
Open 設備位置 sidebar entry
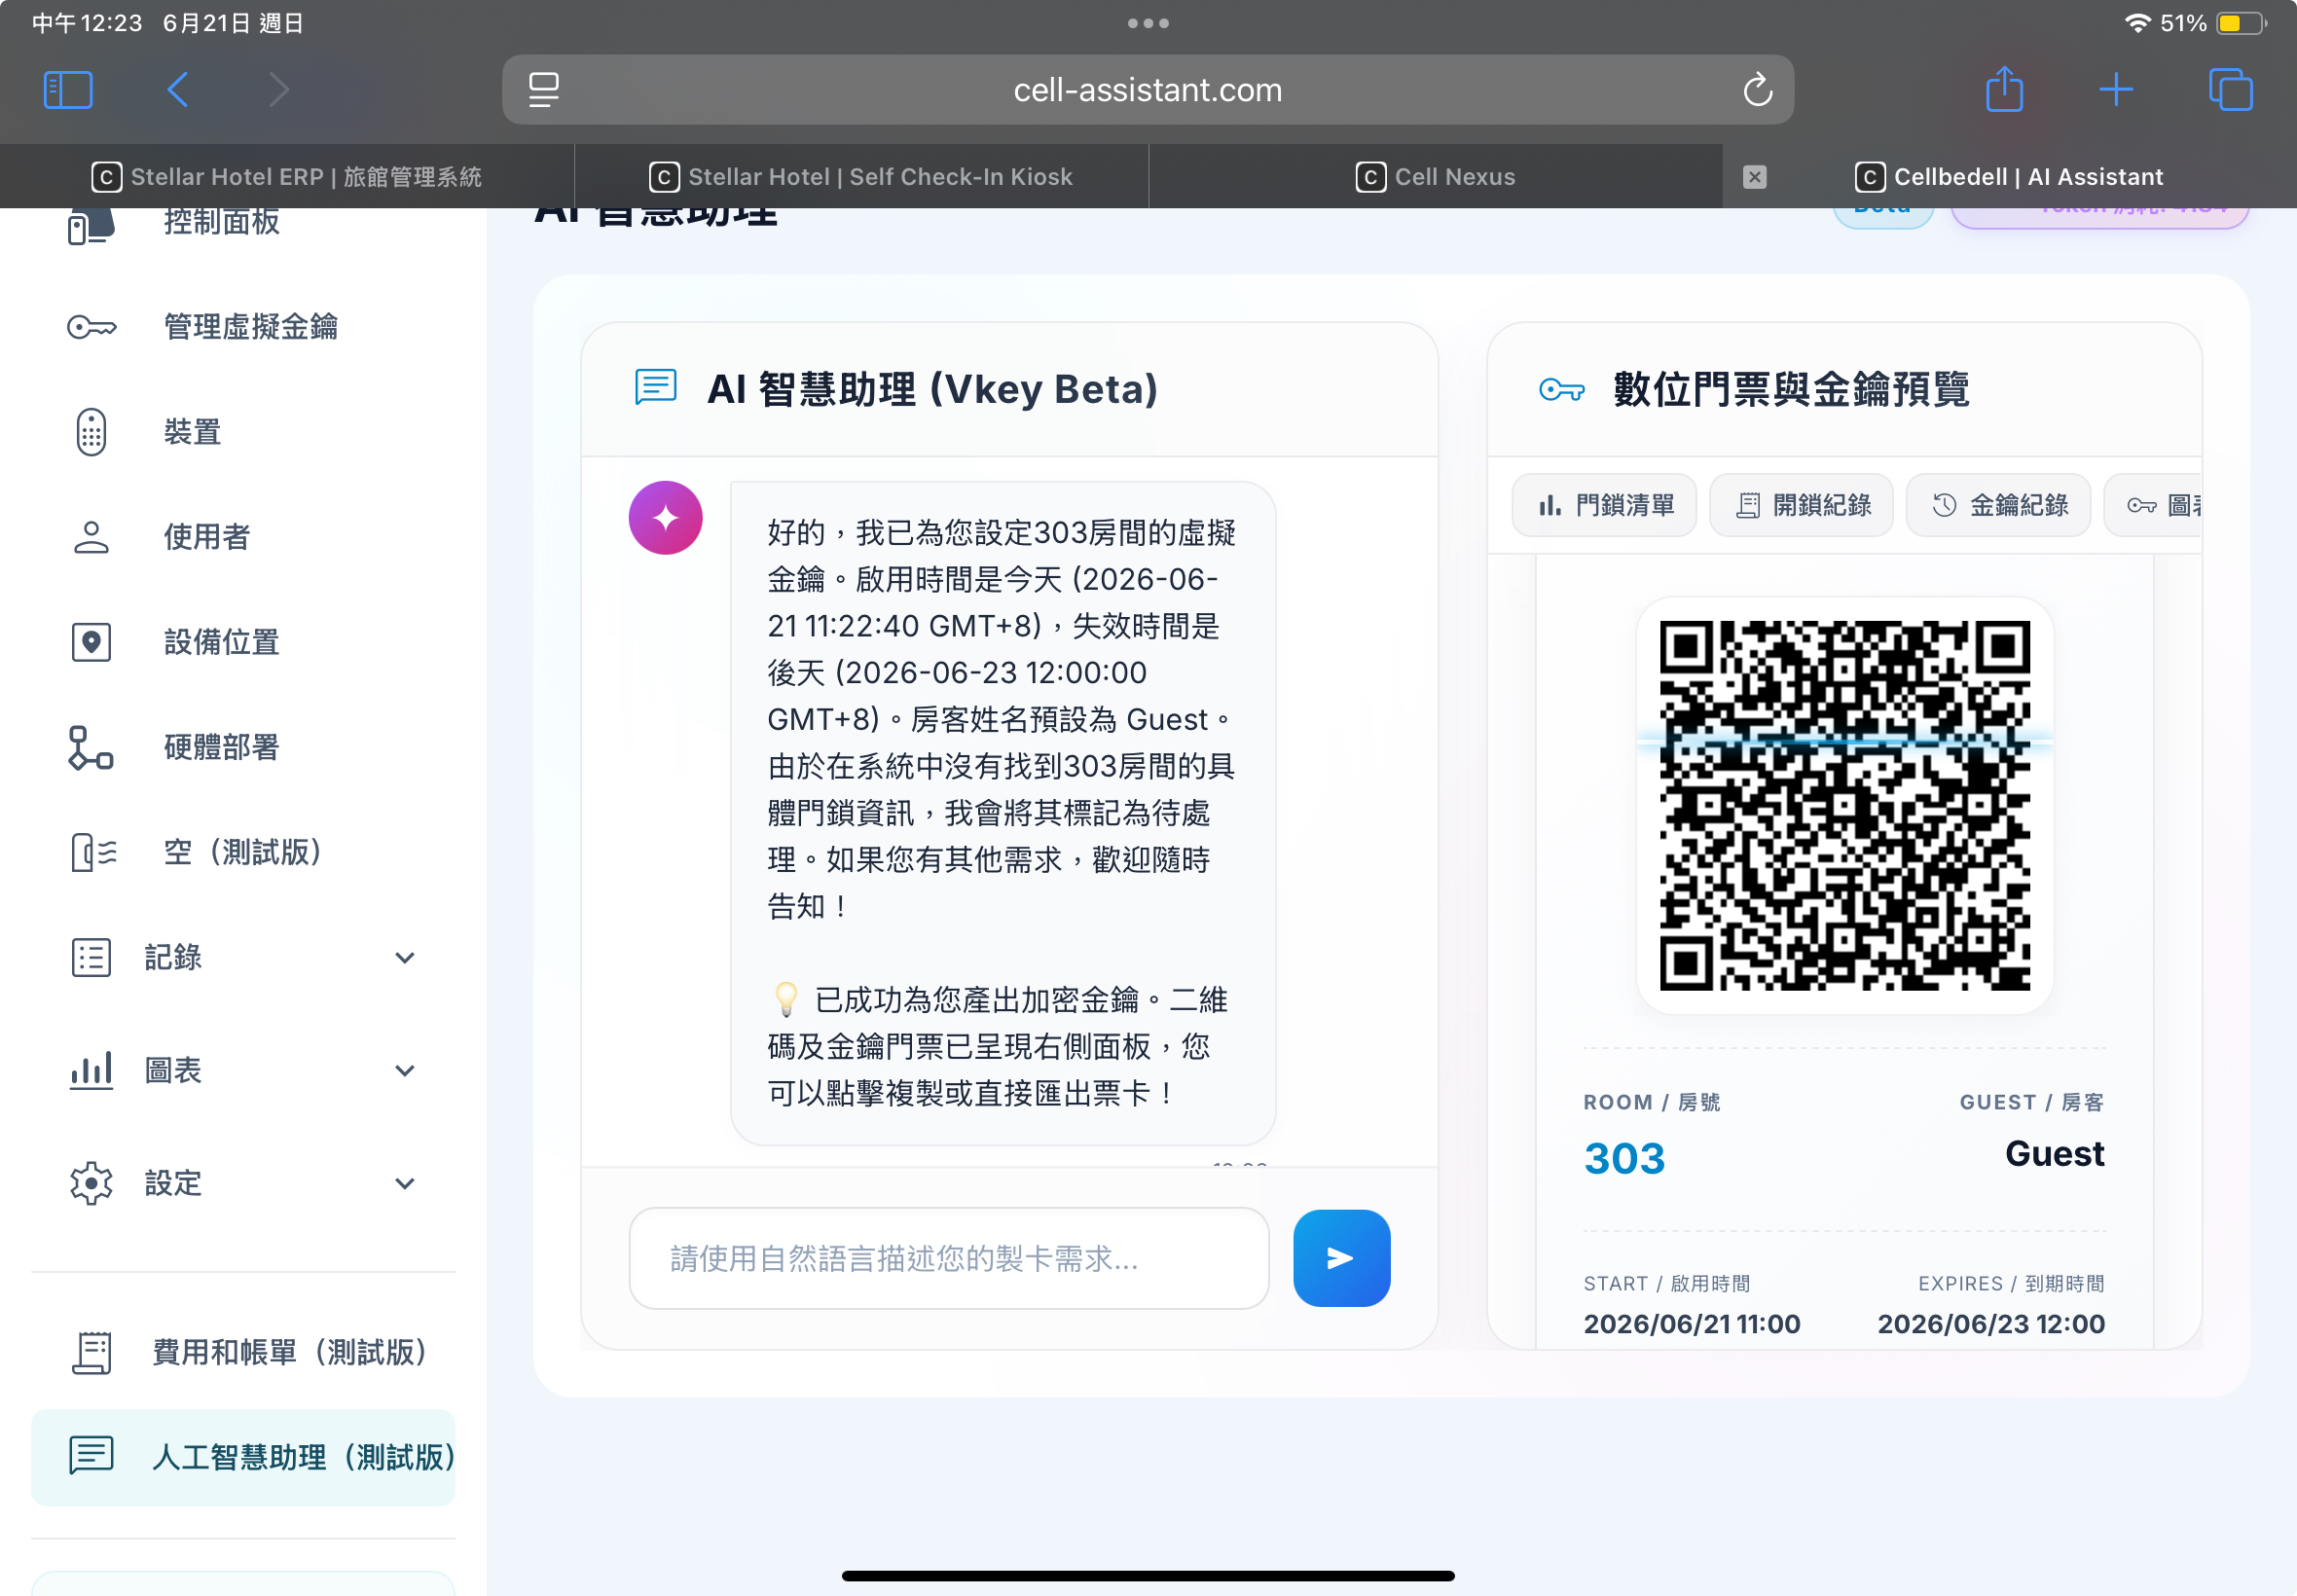tap(243, 642)
